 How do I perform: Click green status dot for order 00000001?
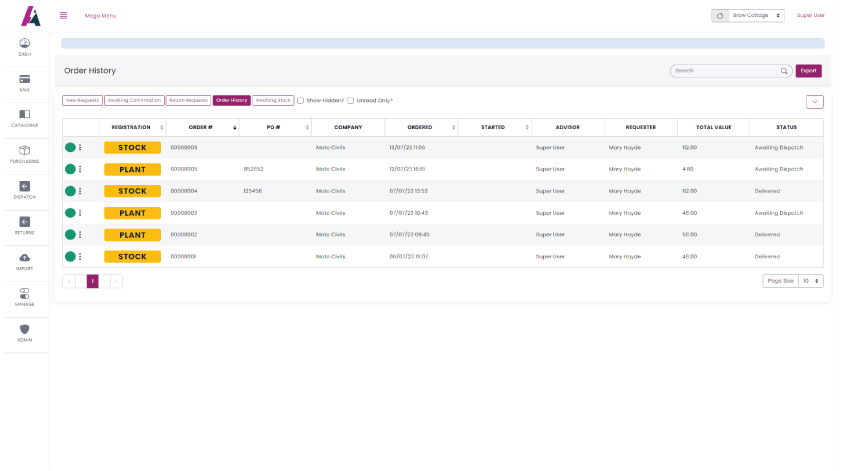coord(70,257)
